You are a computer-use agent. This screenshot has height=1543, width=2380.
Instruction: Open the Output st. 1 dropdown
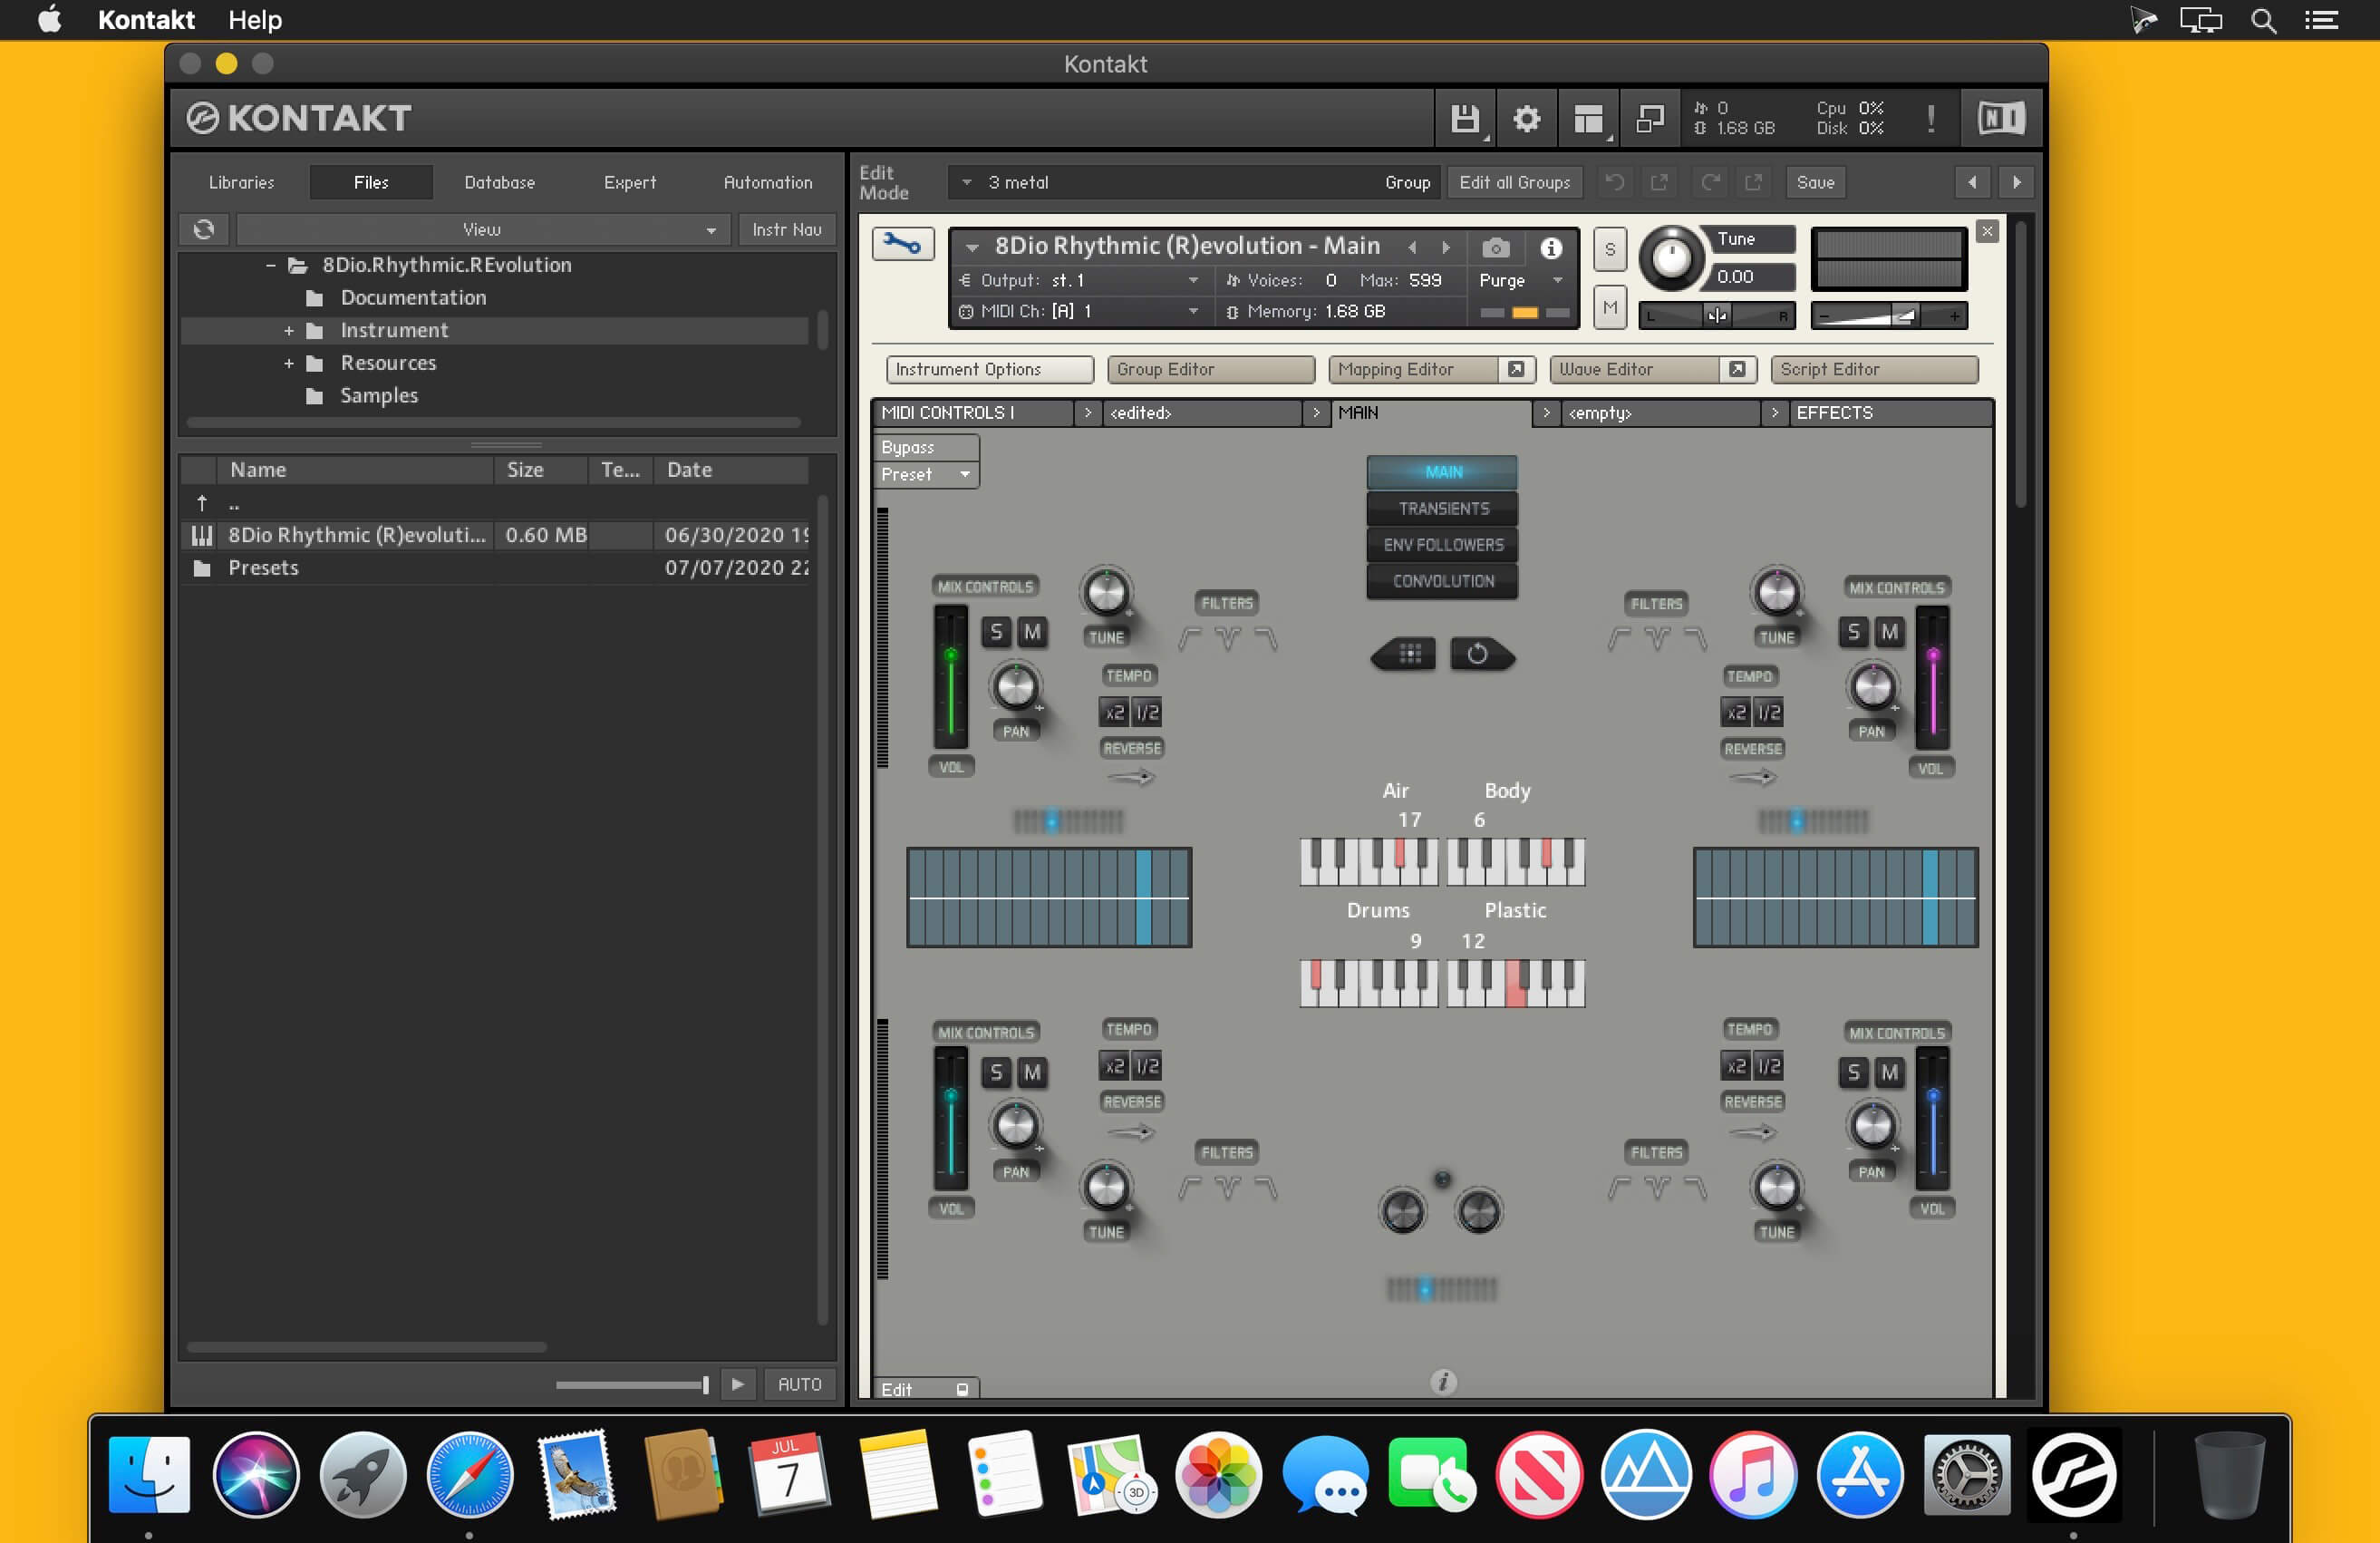click(1079, 280)
